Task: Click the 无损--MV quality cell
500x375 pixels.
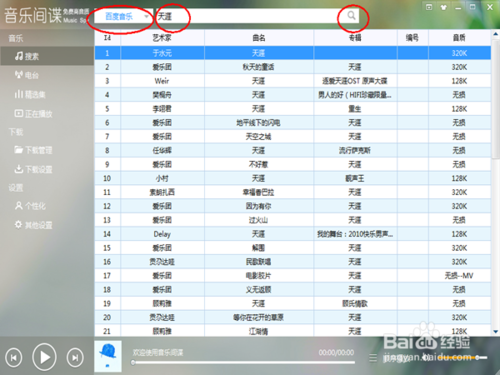Action: [459, 276]
